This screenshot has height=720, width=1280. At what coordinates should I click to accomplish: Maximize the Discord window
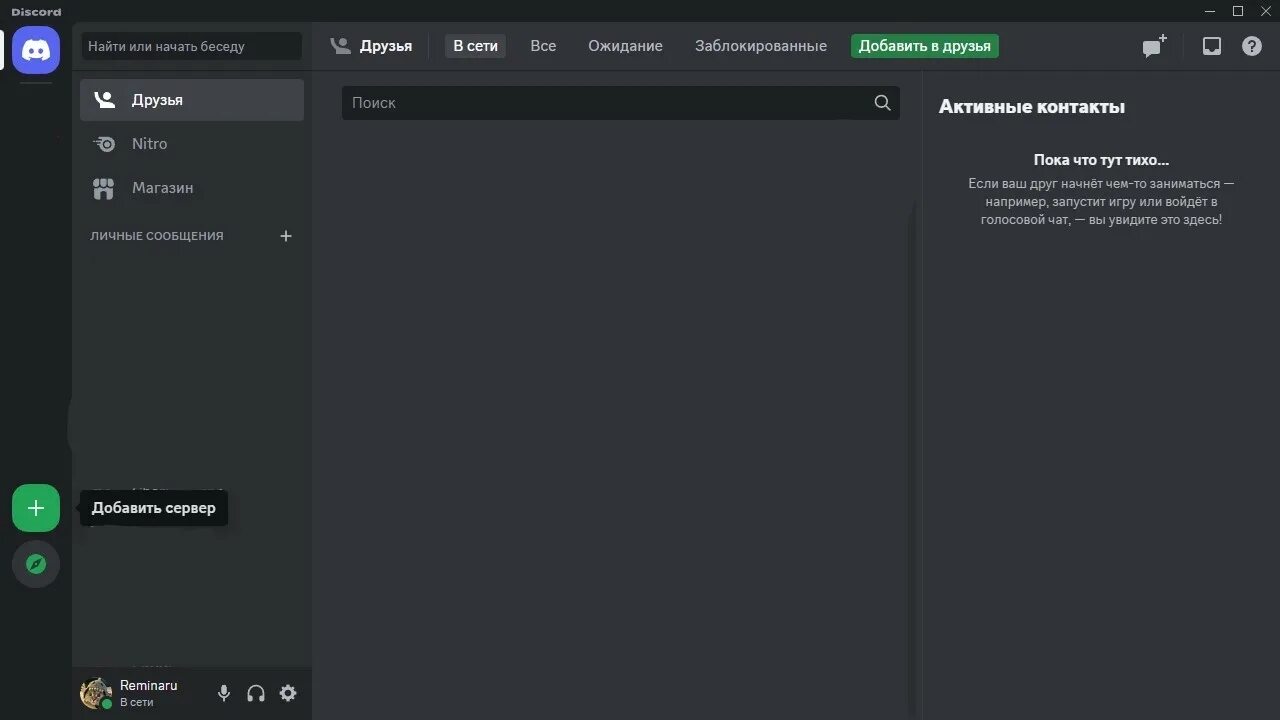[x=1238, y=11]
